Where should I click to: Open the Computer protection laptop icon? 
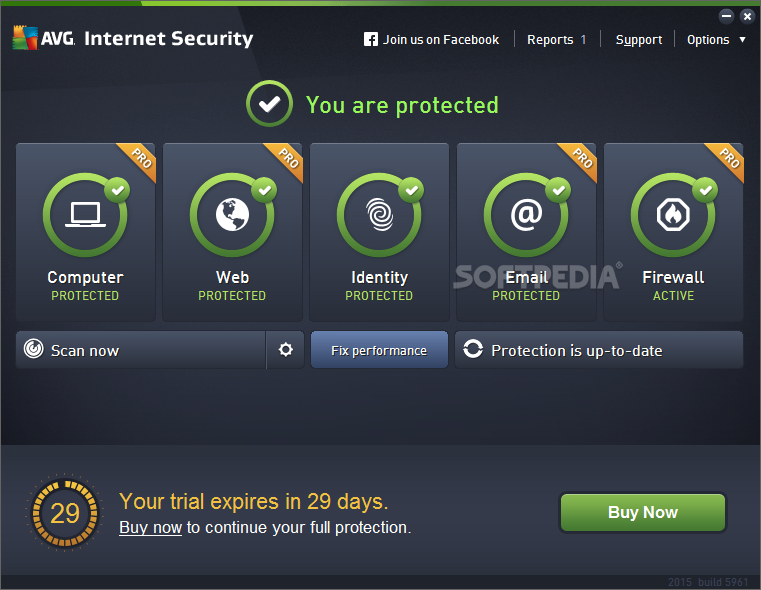tap(86, 215)
